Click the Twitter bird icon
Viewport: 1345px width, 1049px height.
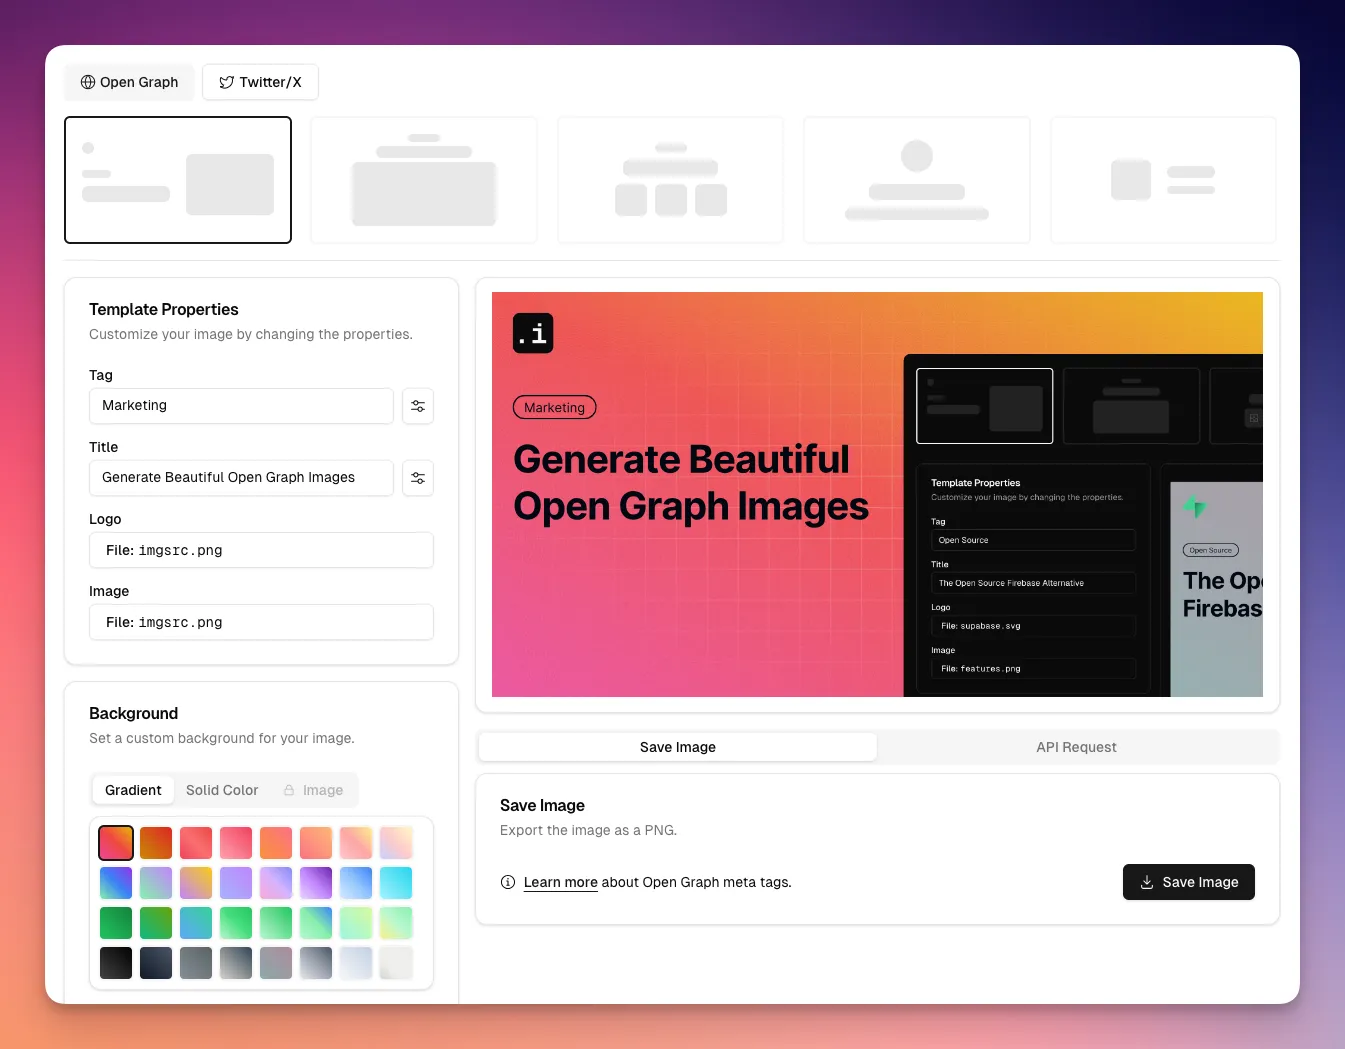pyautogui.click(x=225, y=82)
